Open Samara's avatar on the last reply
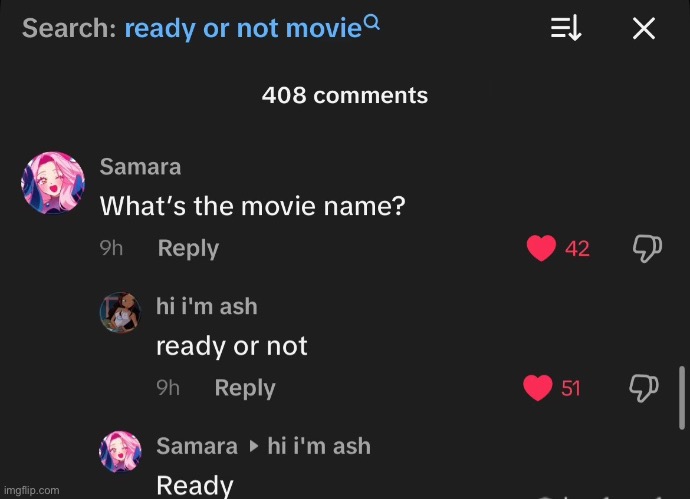Image resolution: width=690 pixels, height=499 pixels. coord(120,451)
